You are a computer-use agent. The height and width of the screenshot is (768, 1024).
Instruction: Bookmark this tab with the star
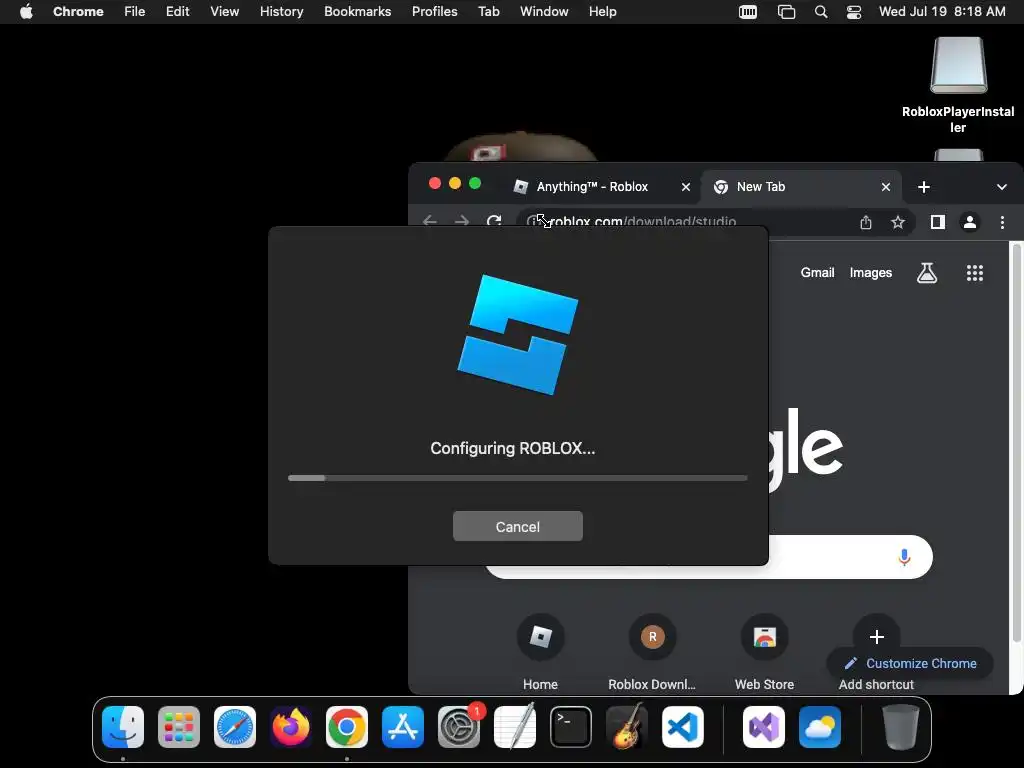(898, 222)
